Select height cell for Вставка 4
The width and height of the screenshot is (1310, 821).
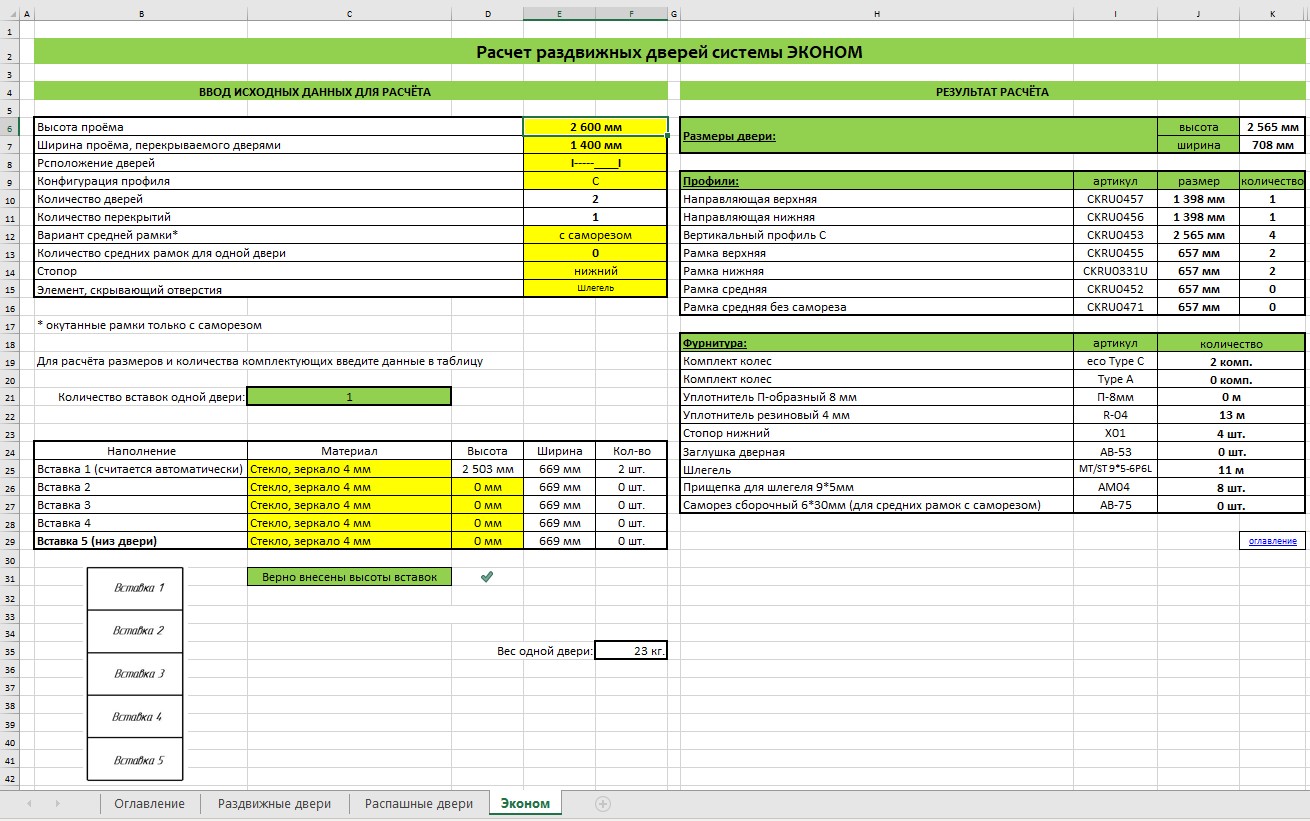487,523
